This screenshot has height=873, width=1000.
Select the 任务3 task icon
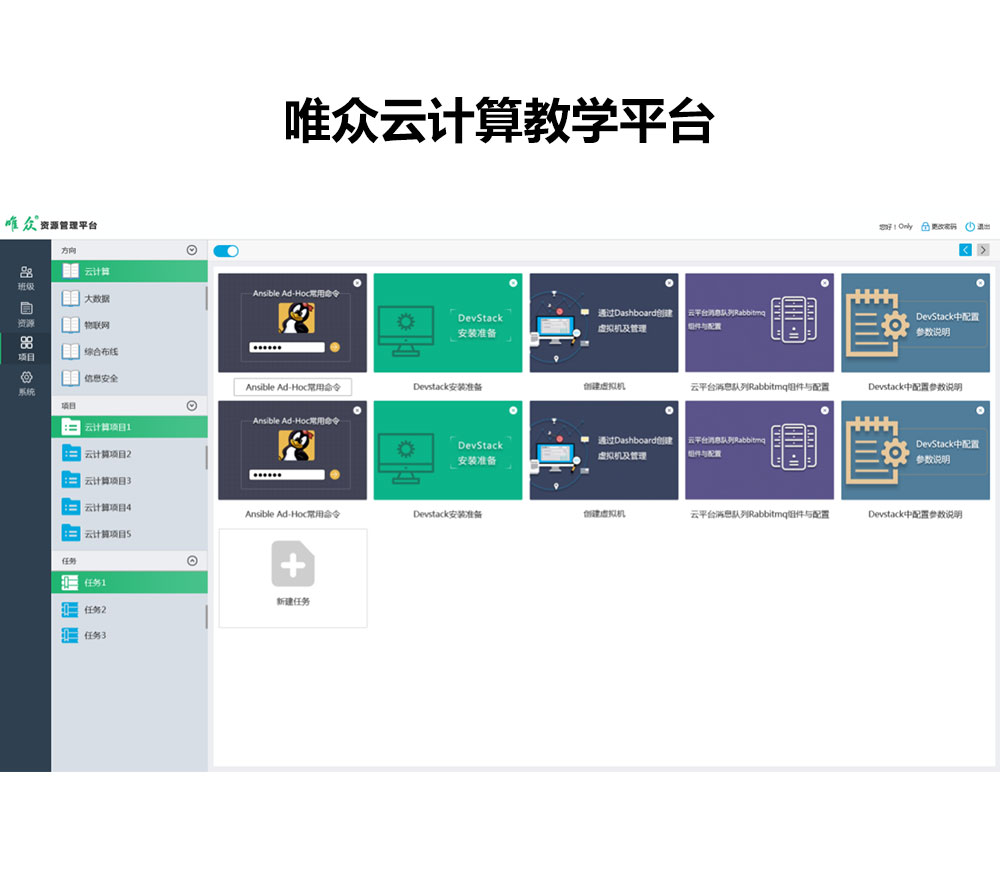pos(70,635)
